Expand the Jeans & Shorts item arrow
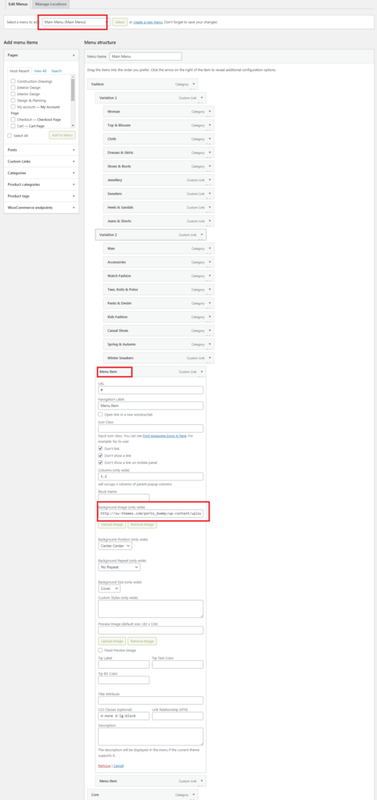 [210, 221]
